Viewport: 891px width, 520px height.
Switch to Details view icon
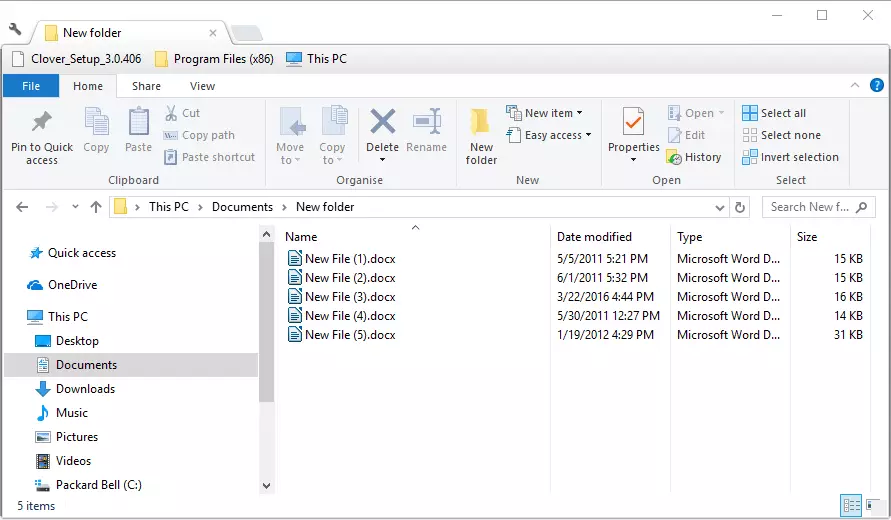click(851, 505)
